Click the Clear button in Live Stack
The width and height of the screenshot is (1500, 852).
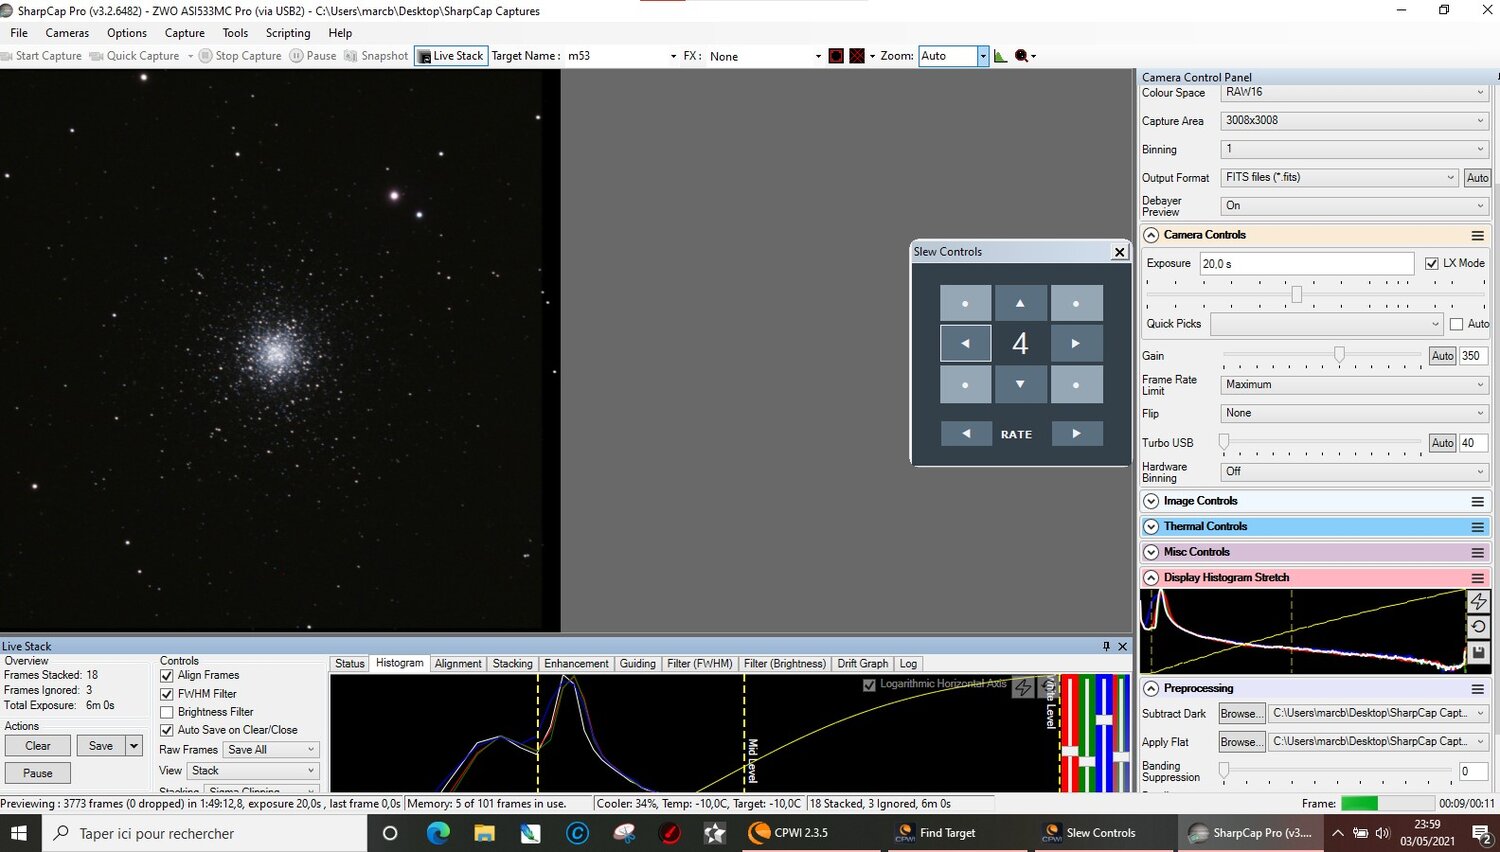[x=38, y=746]
